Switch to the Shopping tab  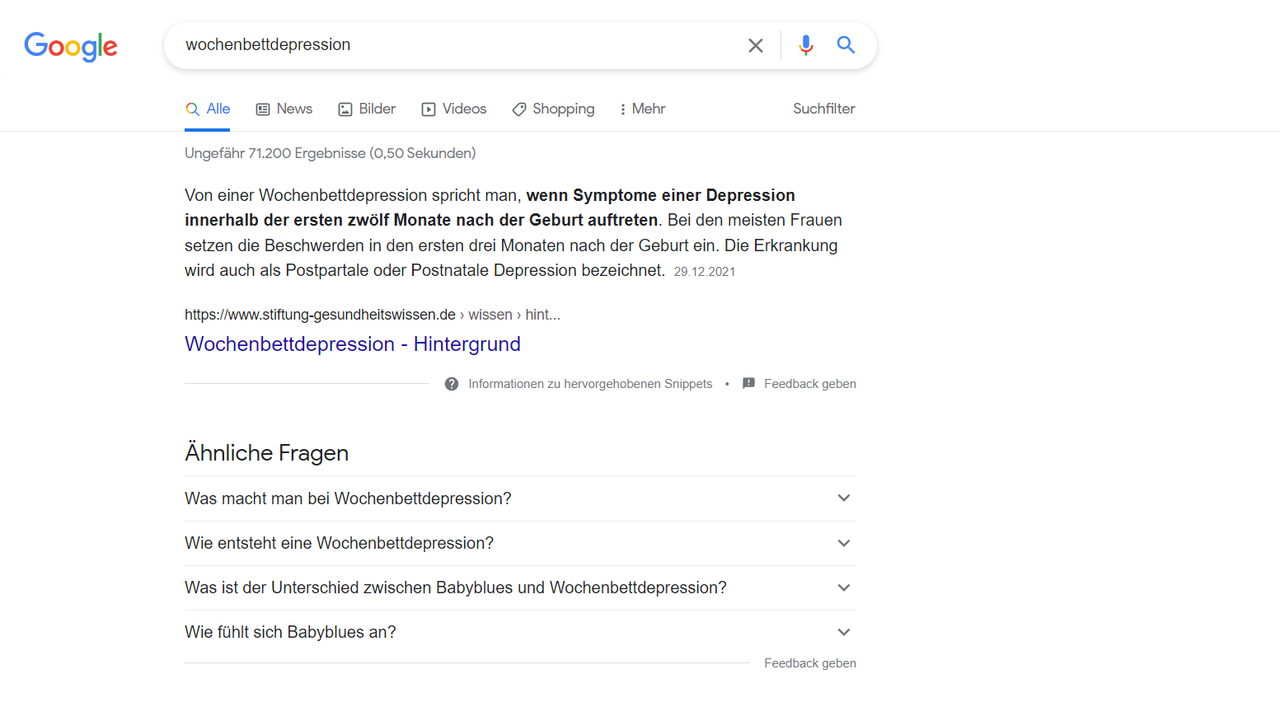pyautogui.click(x=553, y=109)
